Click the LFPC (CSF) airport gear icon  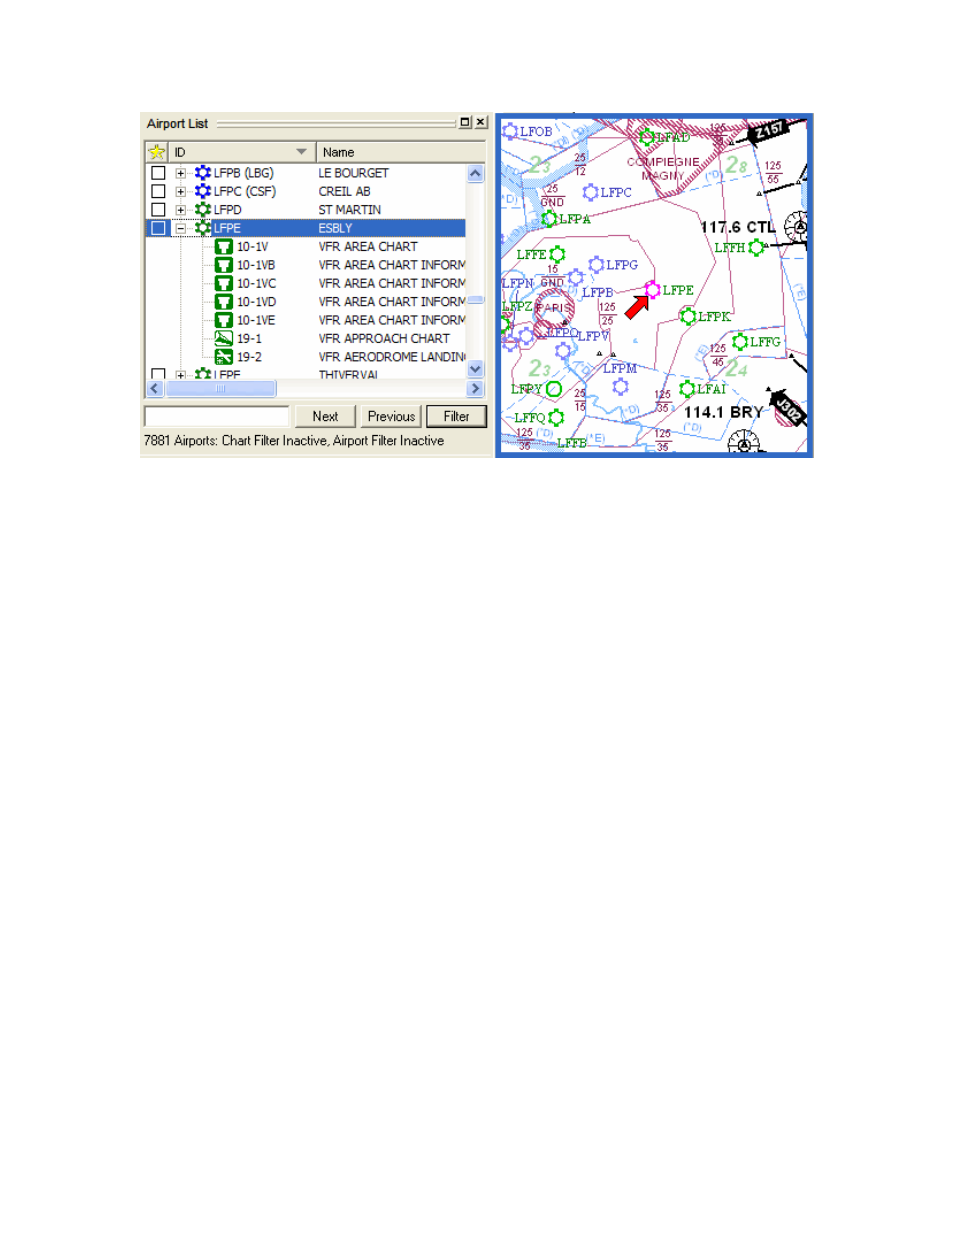[x=203, y=191]
